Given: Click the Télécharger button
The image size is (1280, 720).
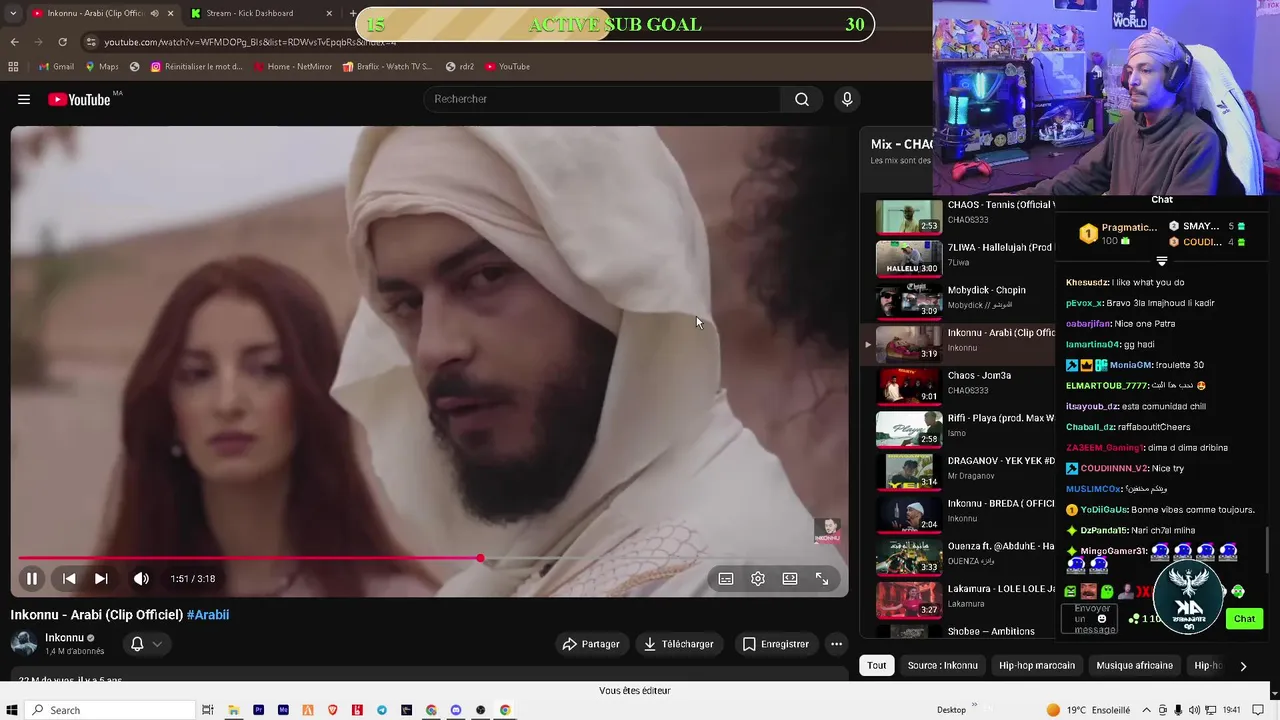Looking at the screenshot, I should pos(679,644).
